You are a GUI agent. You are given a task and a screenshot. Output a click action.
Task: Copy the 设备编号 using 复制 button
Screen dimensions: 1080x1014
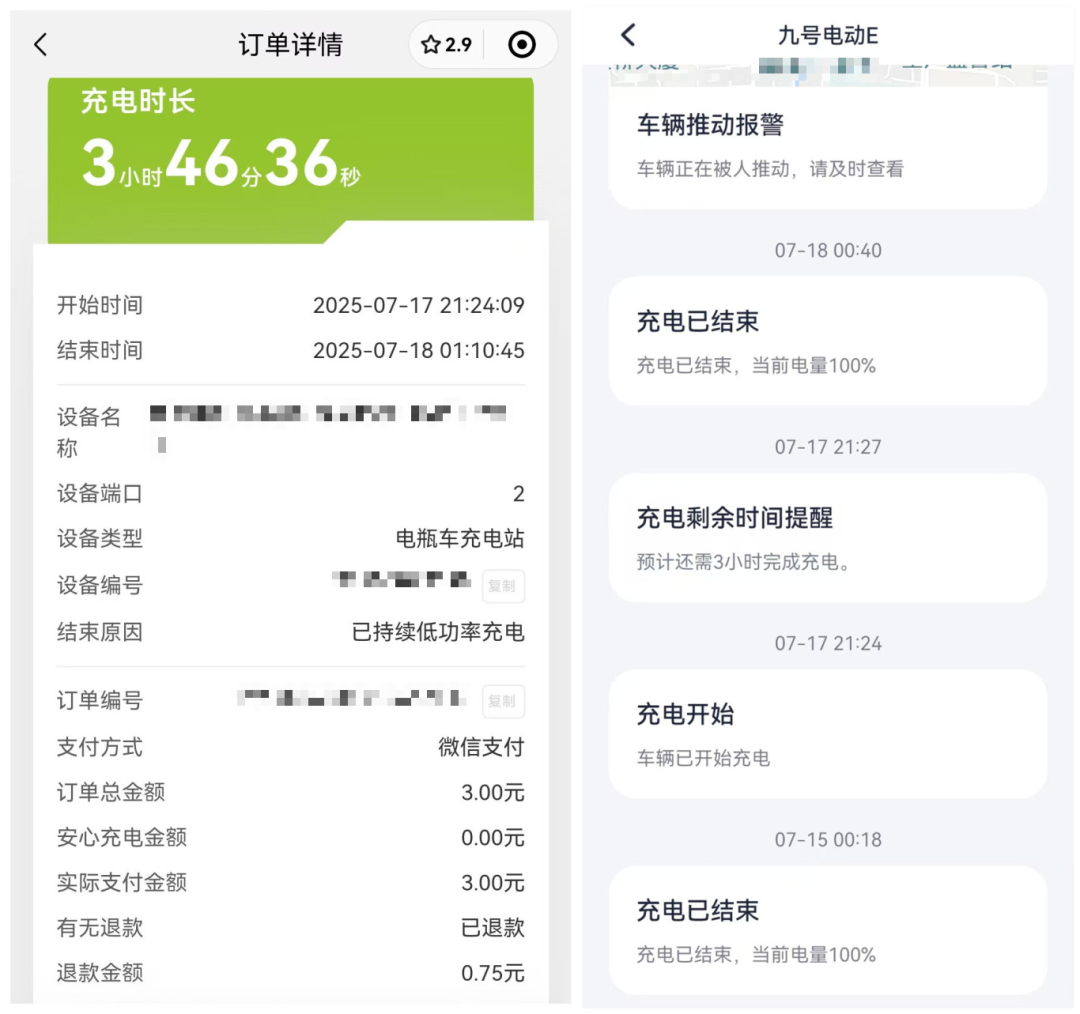(502, 586)
